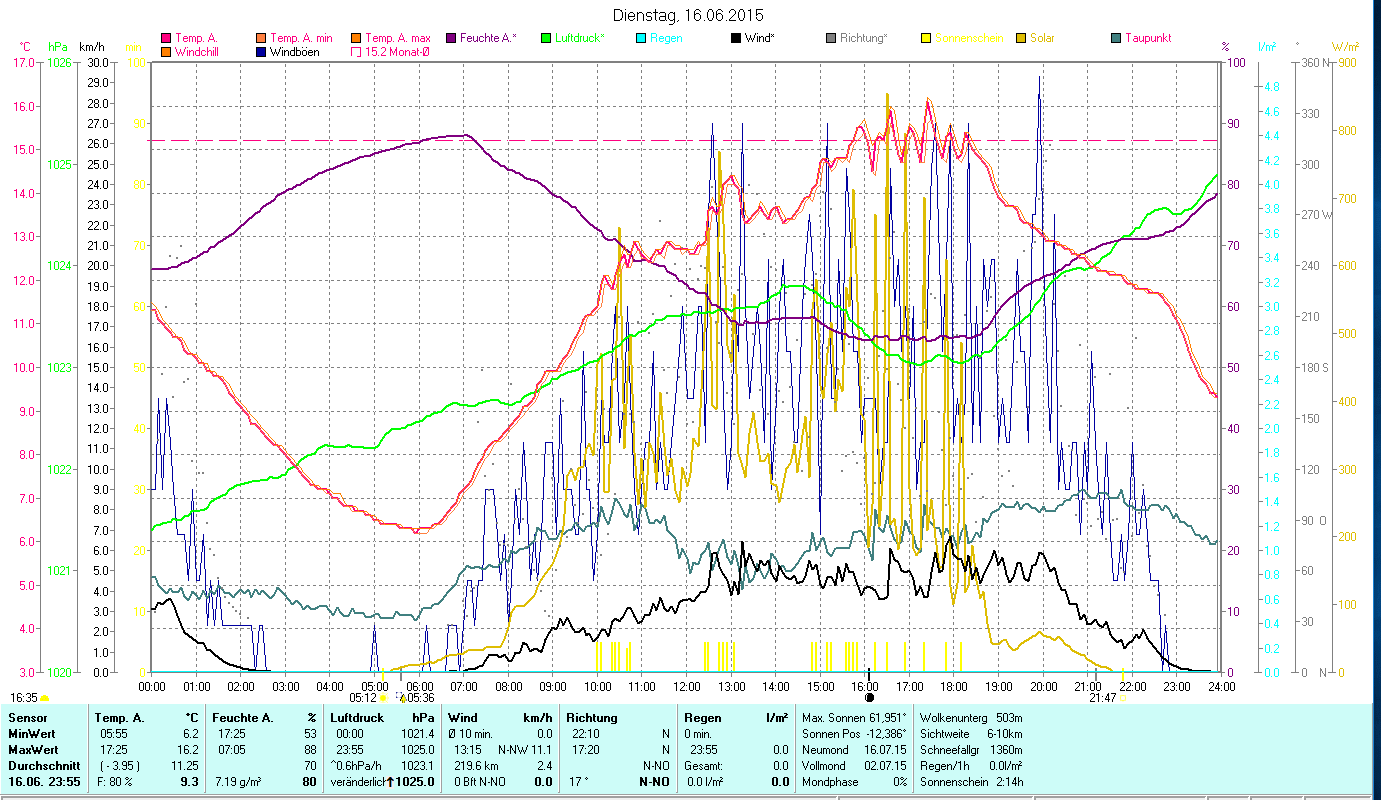This screenshot has width=1381, height=800.
Task: Click the pink Temp. A. legend swatch
Action: pyautogui.click(x=167, y=38)
